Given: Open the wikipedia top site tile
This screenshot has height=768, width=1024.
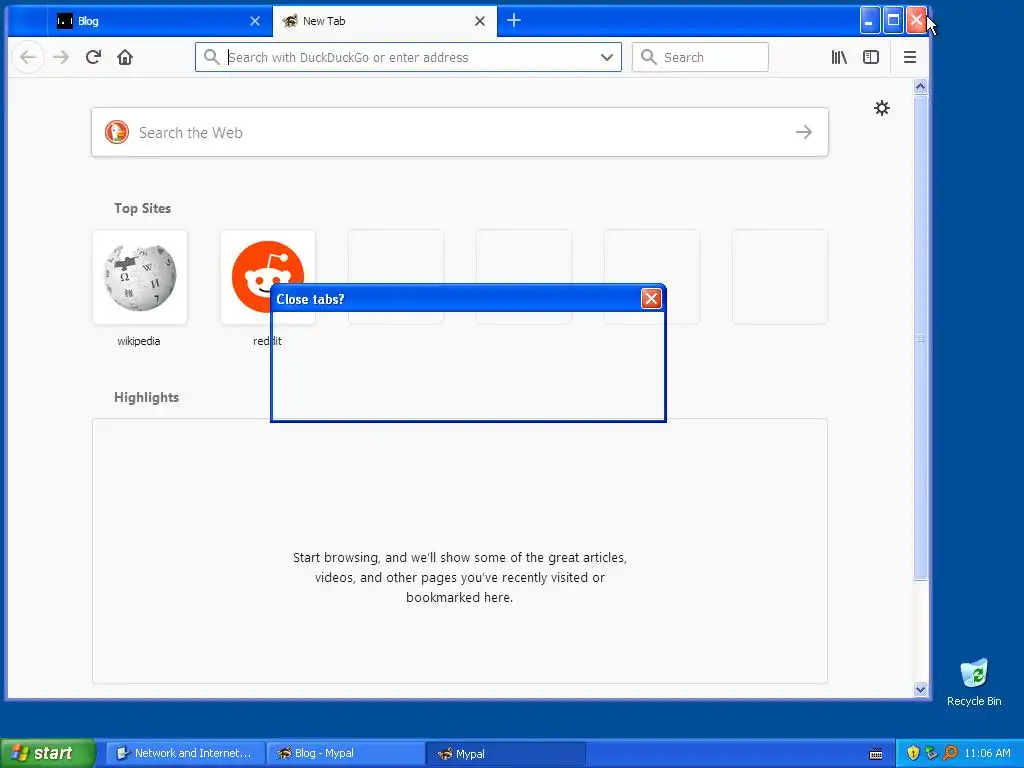Looking at the screenshot, I should click(140, 277).
